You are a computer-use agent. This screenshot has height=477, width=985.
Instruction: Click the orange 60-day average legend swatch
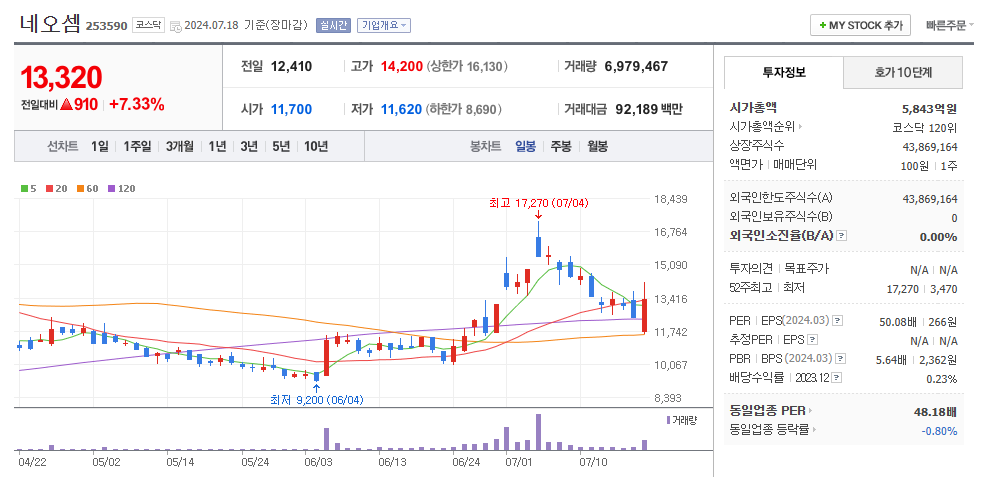point(80,189)
